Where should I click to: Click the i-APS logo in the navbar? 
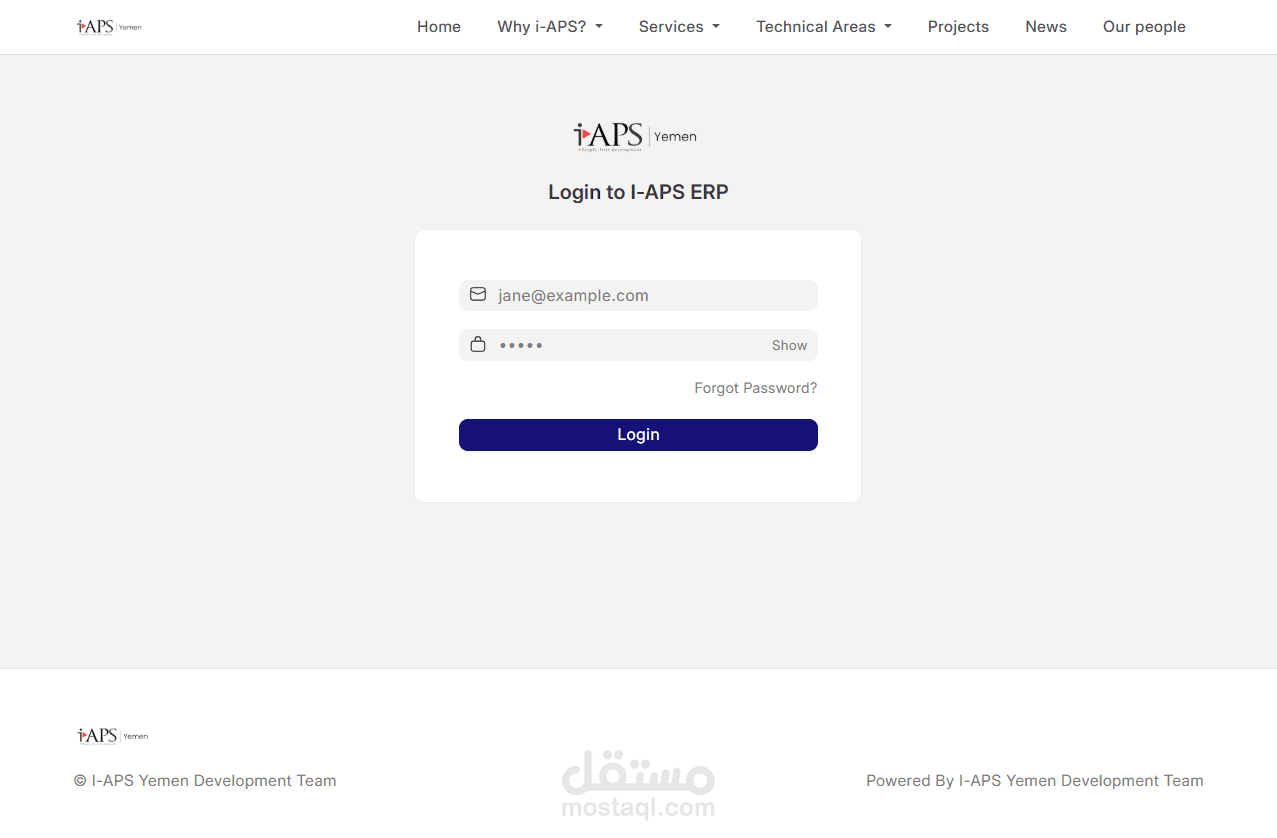click(x=109, y=27)
